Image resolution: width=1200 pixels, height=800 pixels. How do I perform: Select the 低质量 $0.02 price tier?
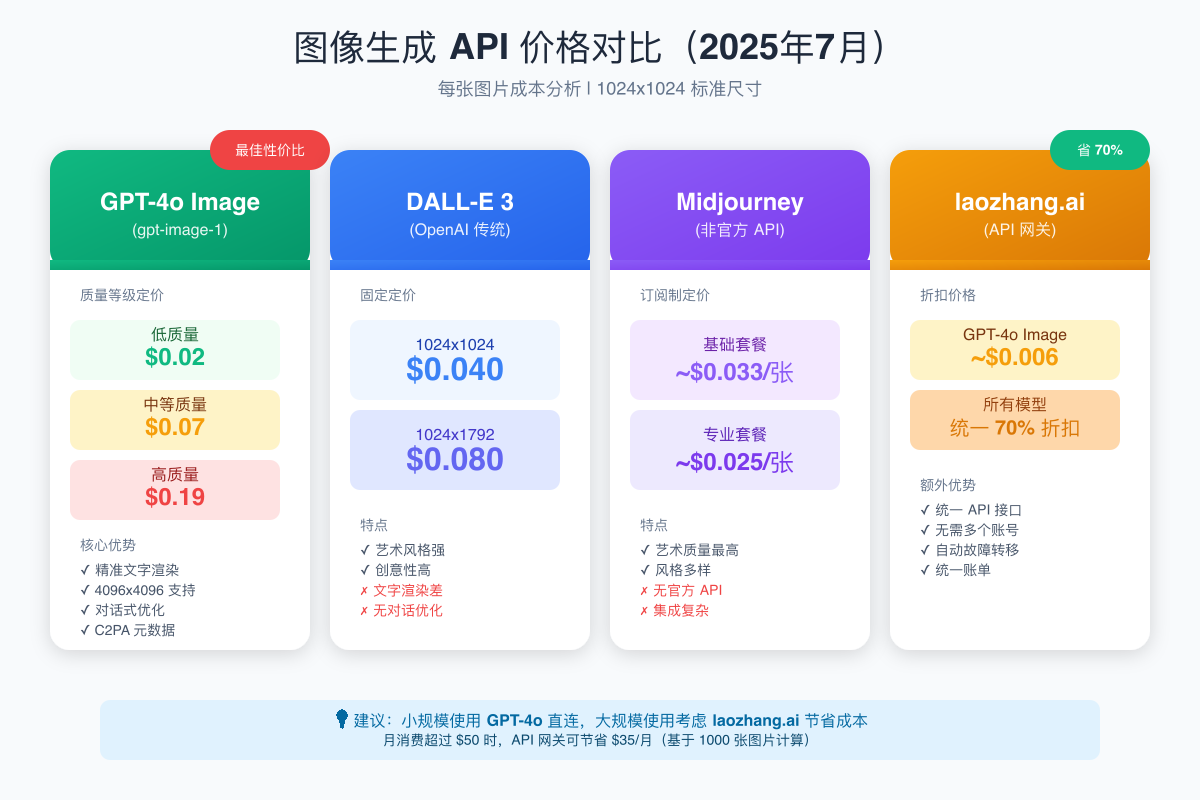(174, 348)
